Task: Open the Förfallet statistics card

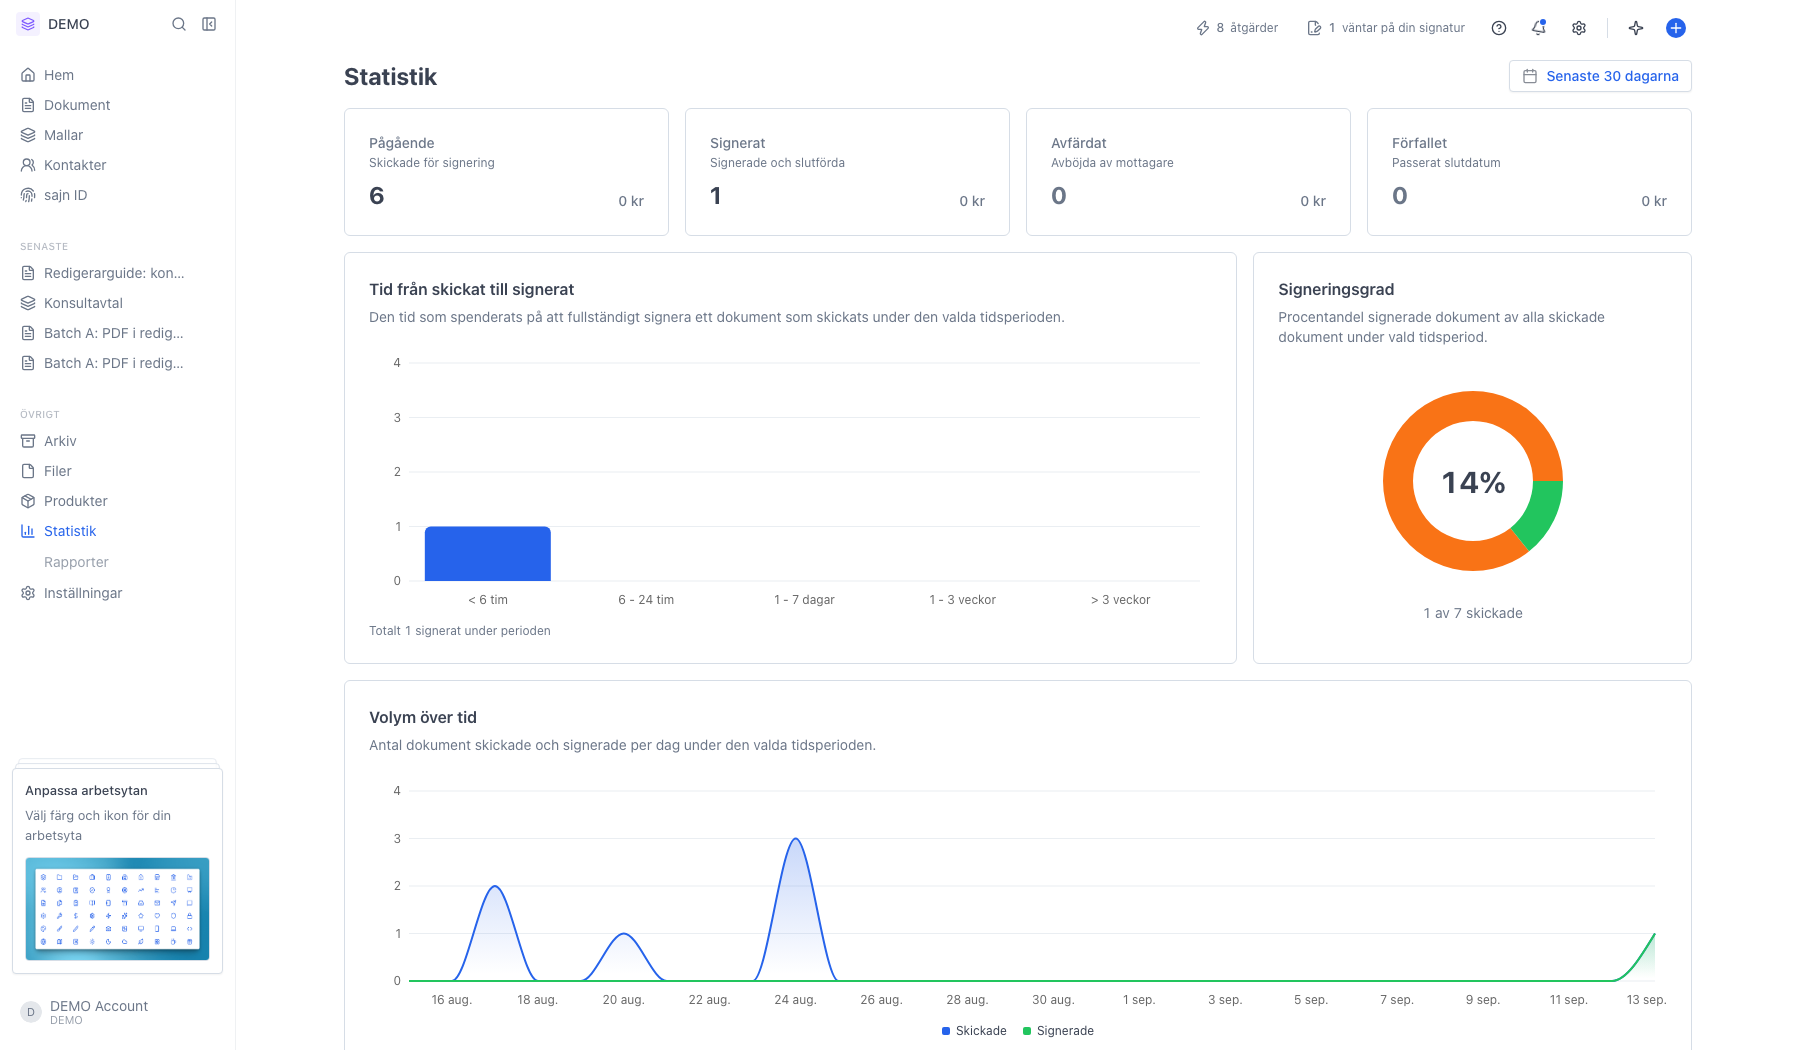Action: pos(1529,172)
